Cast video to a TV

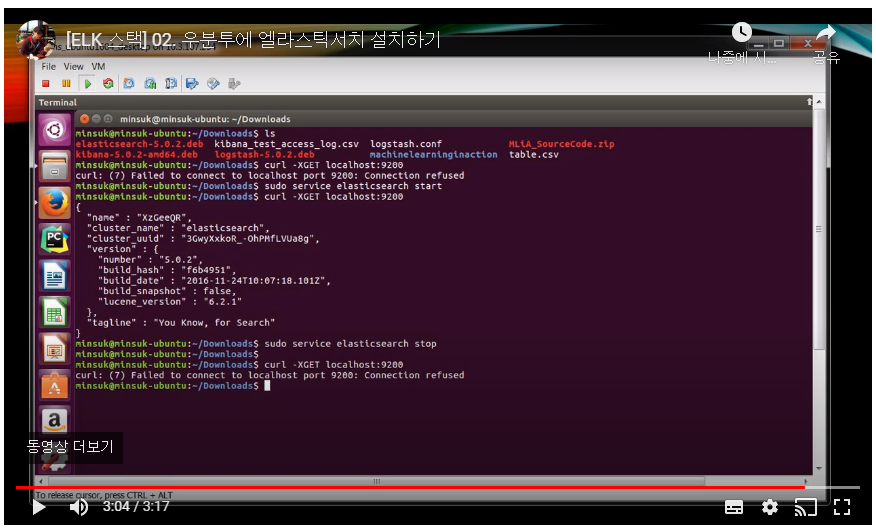point(806,507)
